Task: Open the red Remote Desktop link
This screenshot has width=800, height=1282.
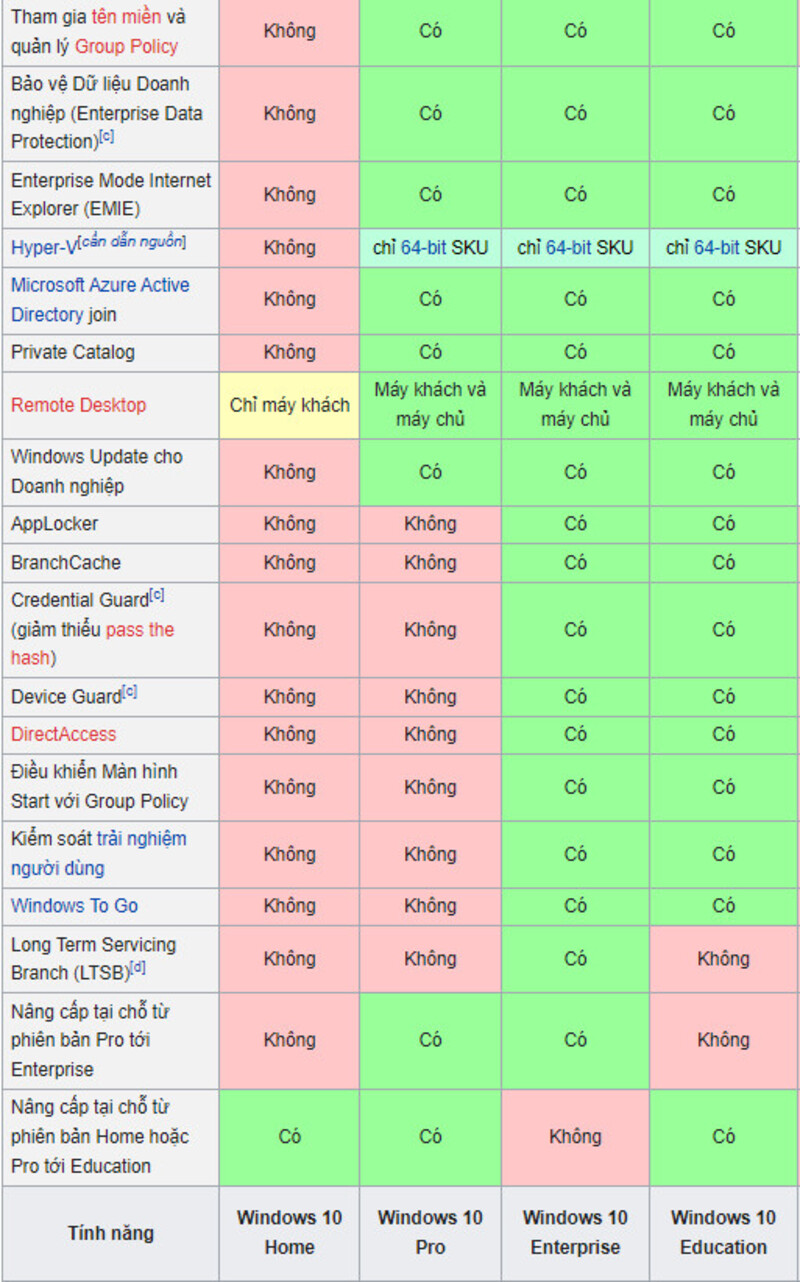Action: (78, 405)
